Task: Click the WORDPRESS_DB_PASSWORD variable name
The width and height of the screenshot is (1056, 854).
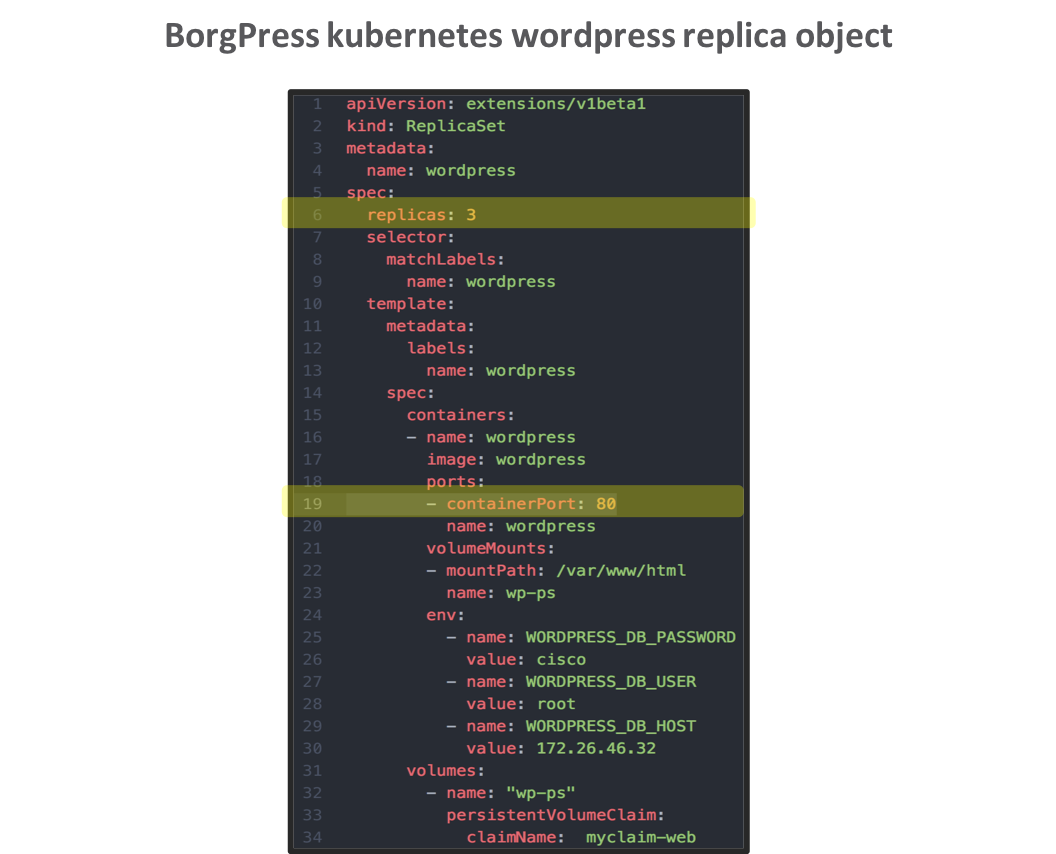Action: pos(630,637)
